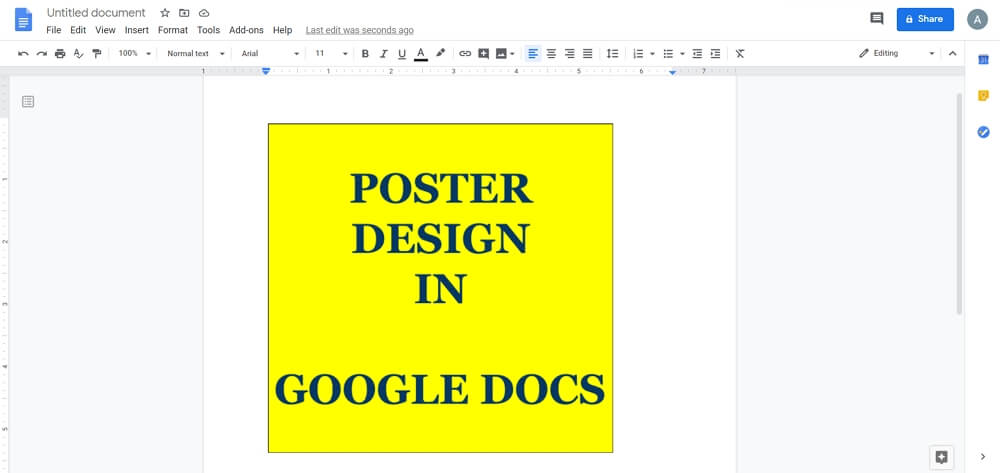This screenshot has height=473, width=1000.
Task: Open the Format menu
Action: click(173, 30)
